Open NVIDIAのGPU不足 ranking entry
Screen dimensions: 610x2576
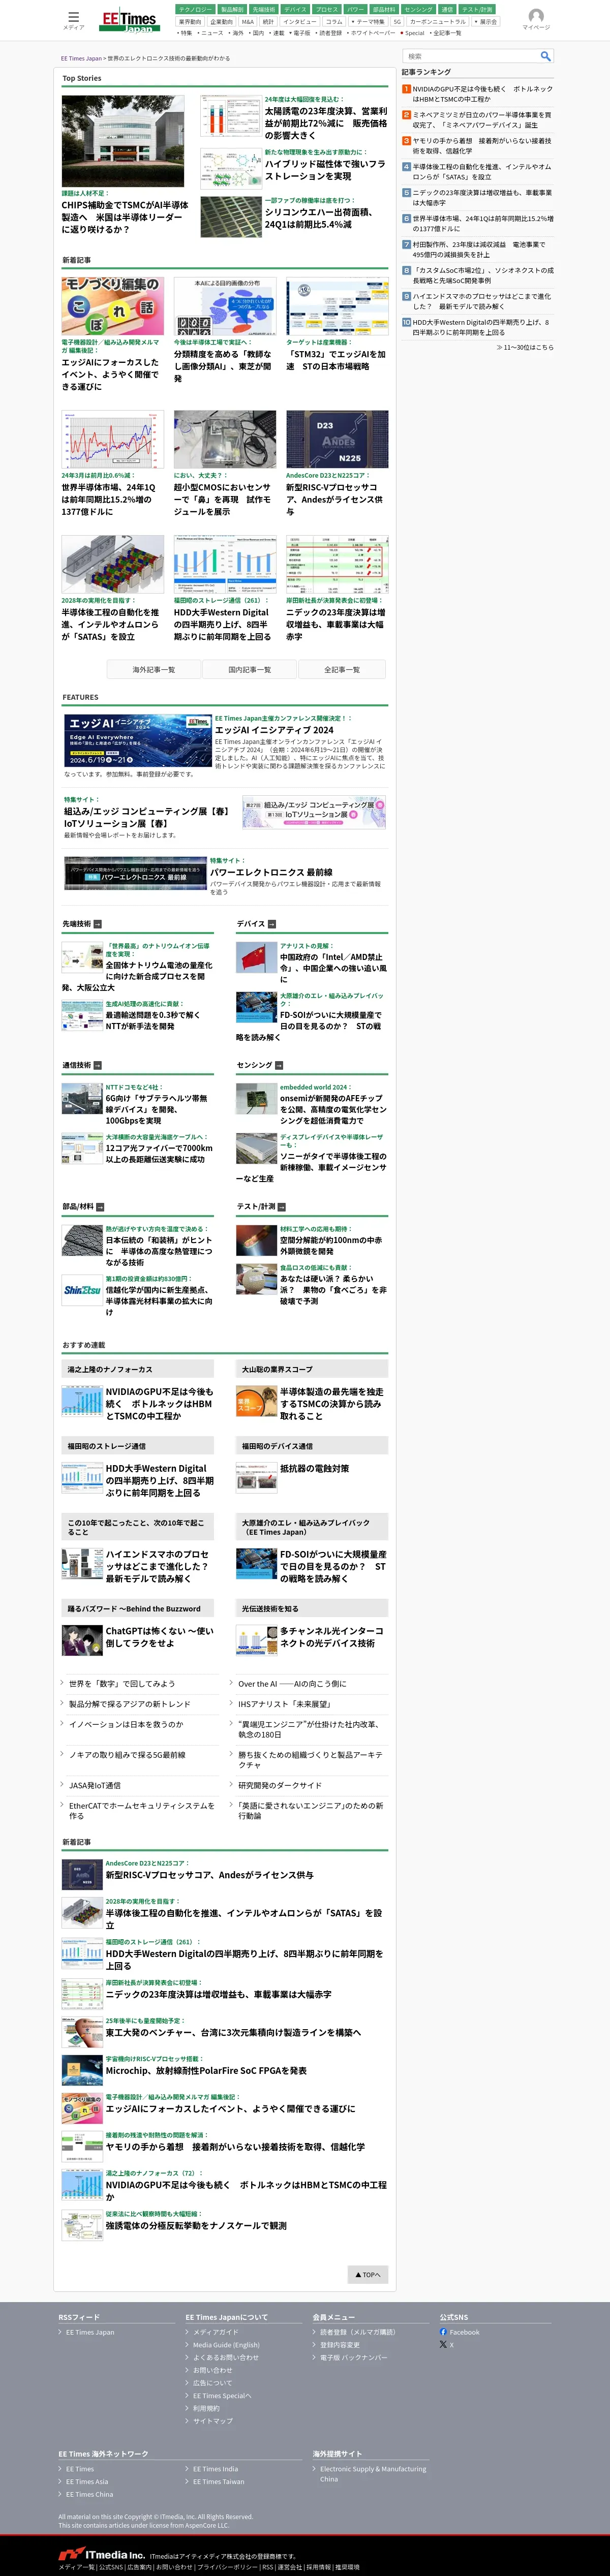pyautogui.click(x=482, y=94)
